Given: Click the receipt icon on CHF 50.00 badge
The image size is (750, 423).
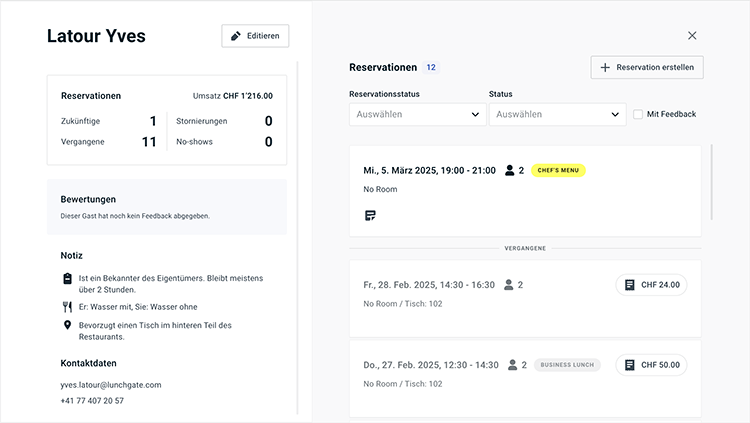Looking at the screenshot, I should (629, 365).
